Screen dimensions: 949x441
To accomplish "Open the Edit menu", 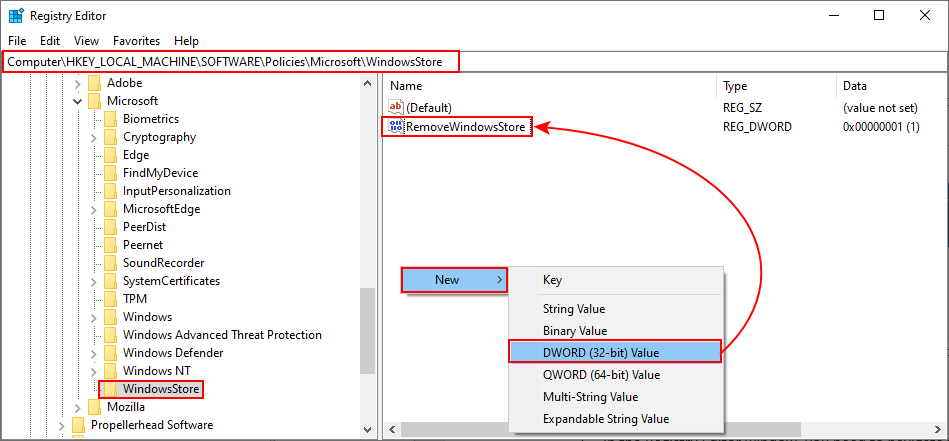I will click(x=50, y=41).
